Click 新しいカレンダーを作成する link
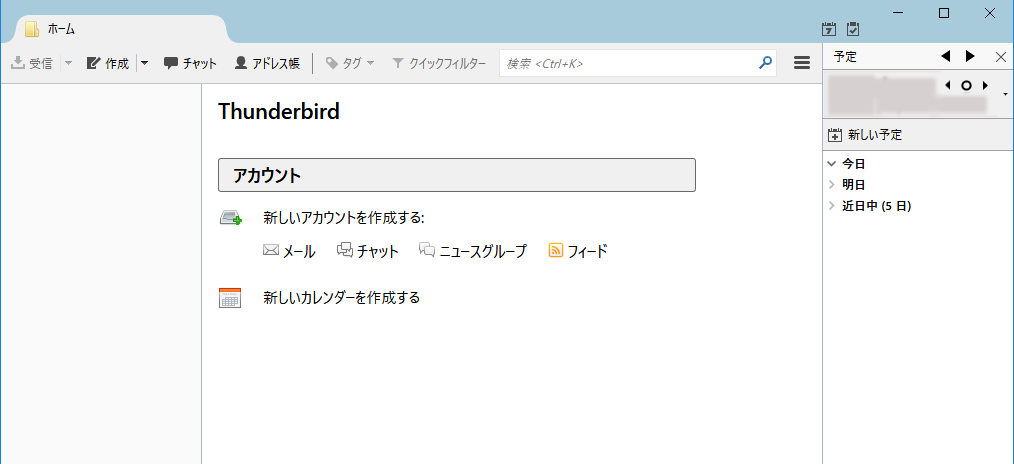 point(341,298)
